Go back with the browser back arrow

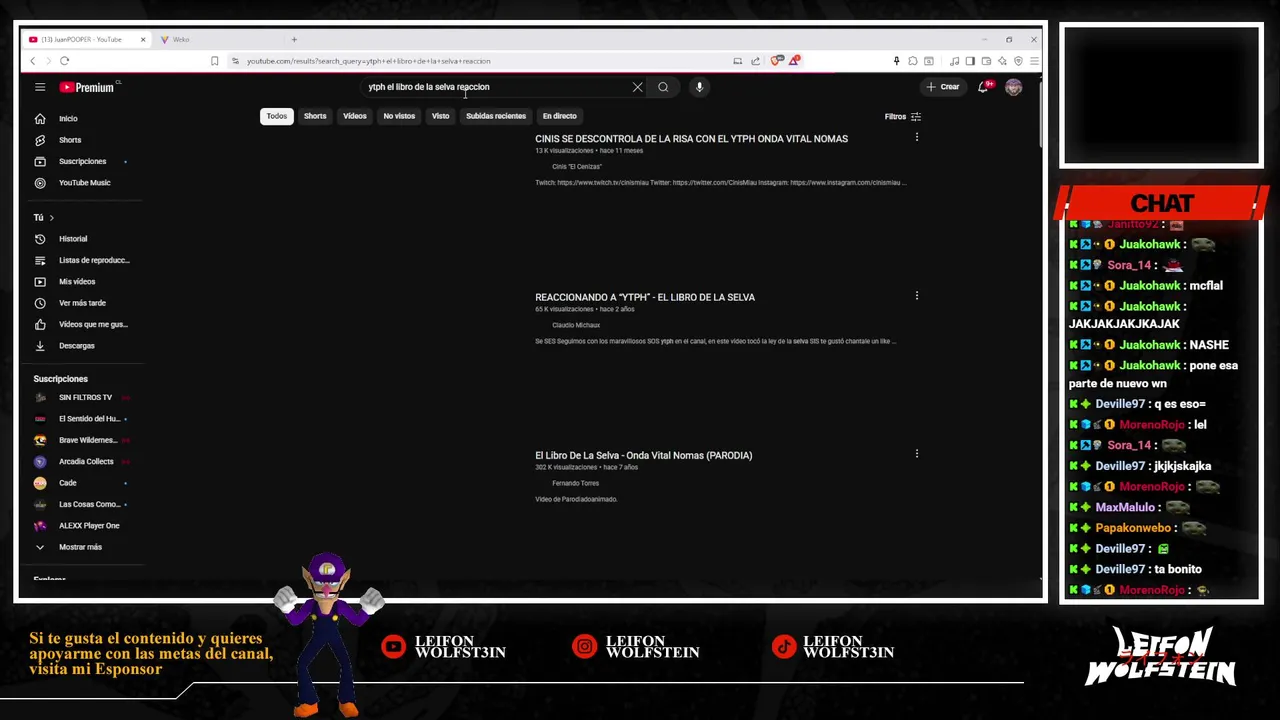[32, 61]
